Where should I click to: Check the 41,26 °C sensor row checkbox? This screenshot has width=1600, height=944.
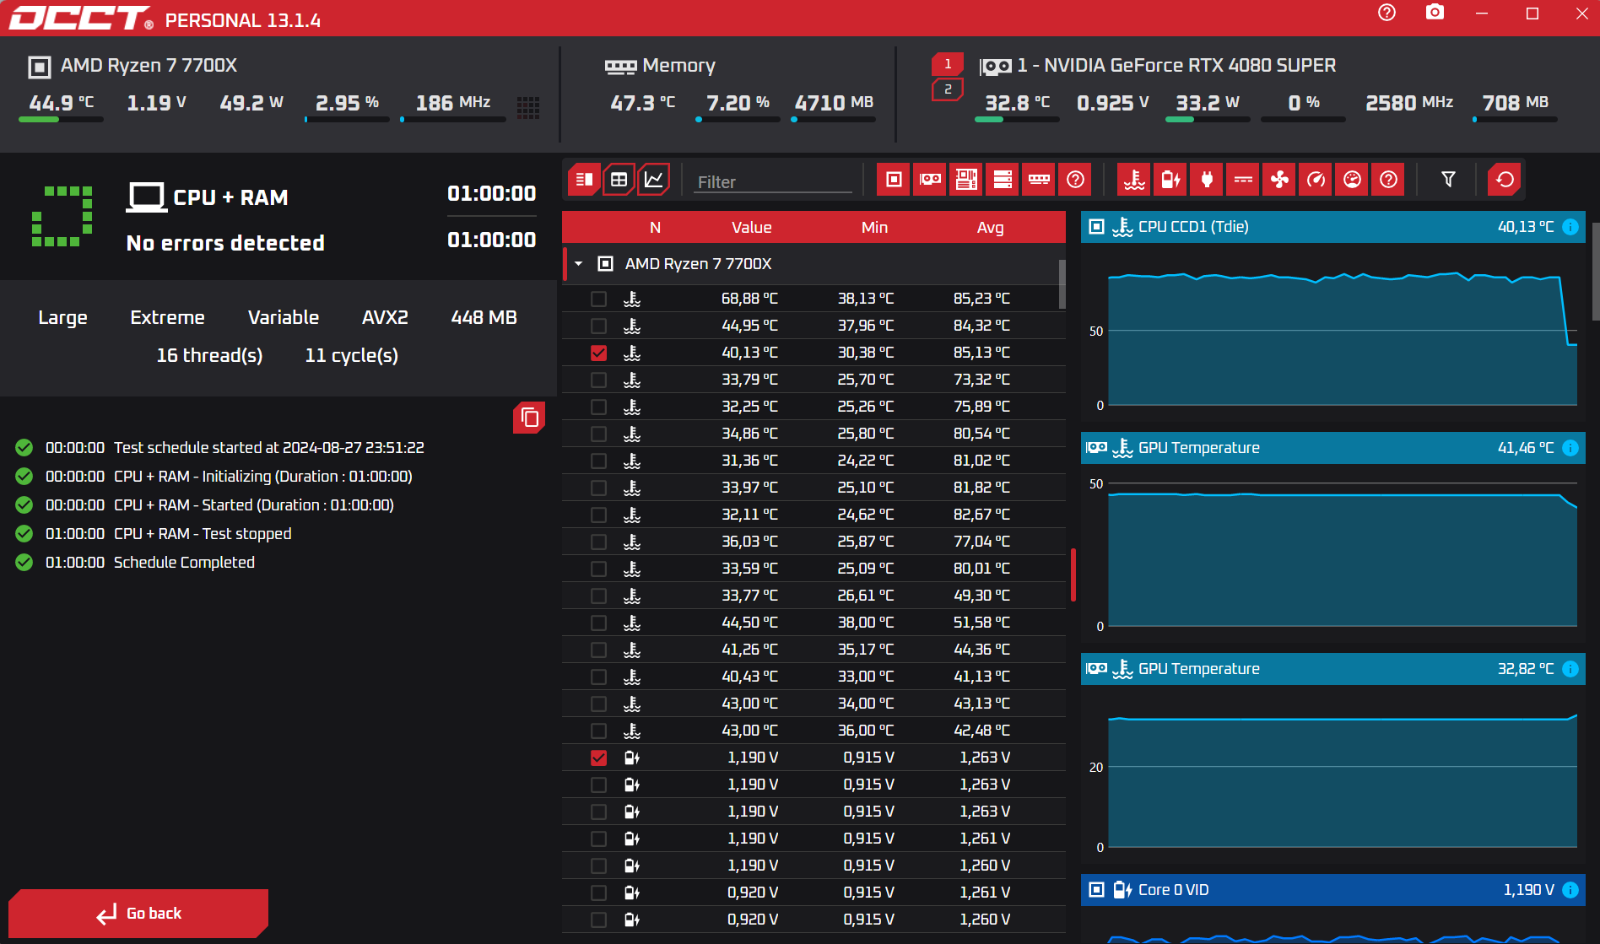tap(598, 650)
